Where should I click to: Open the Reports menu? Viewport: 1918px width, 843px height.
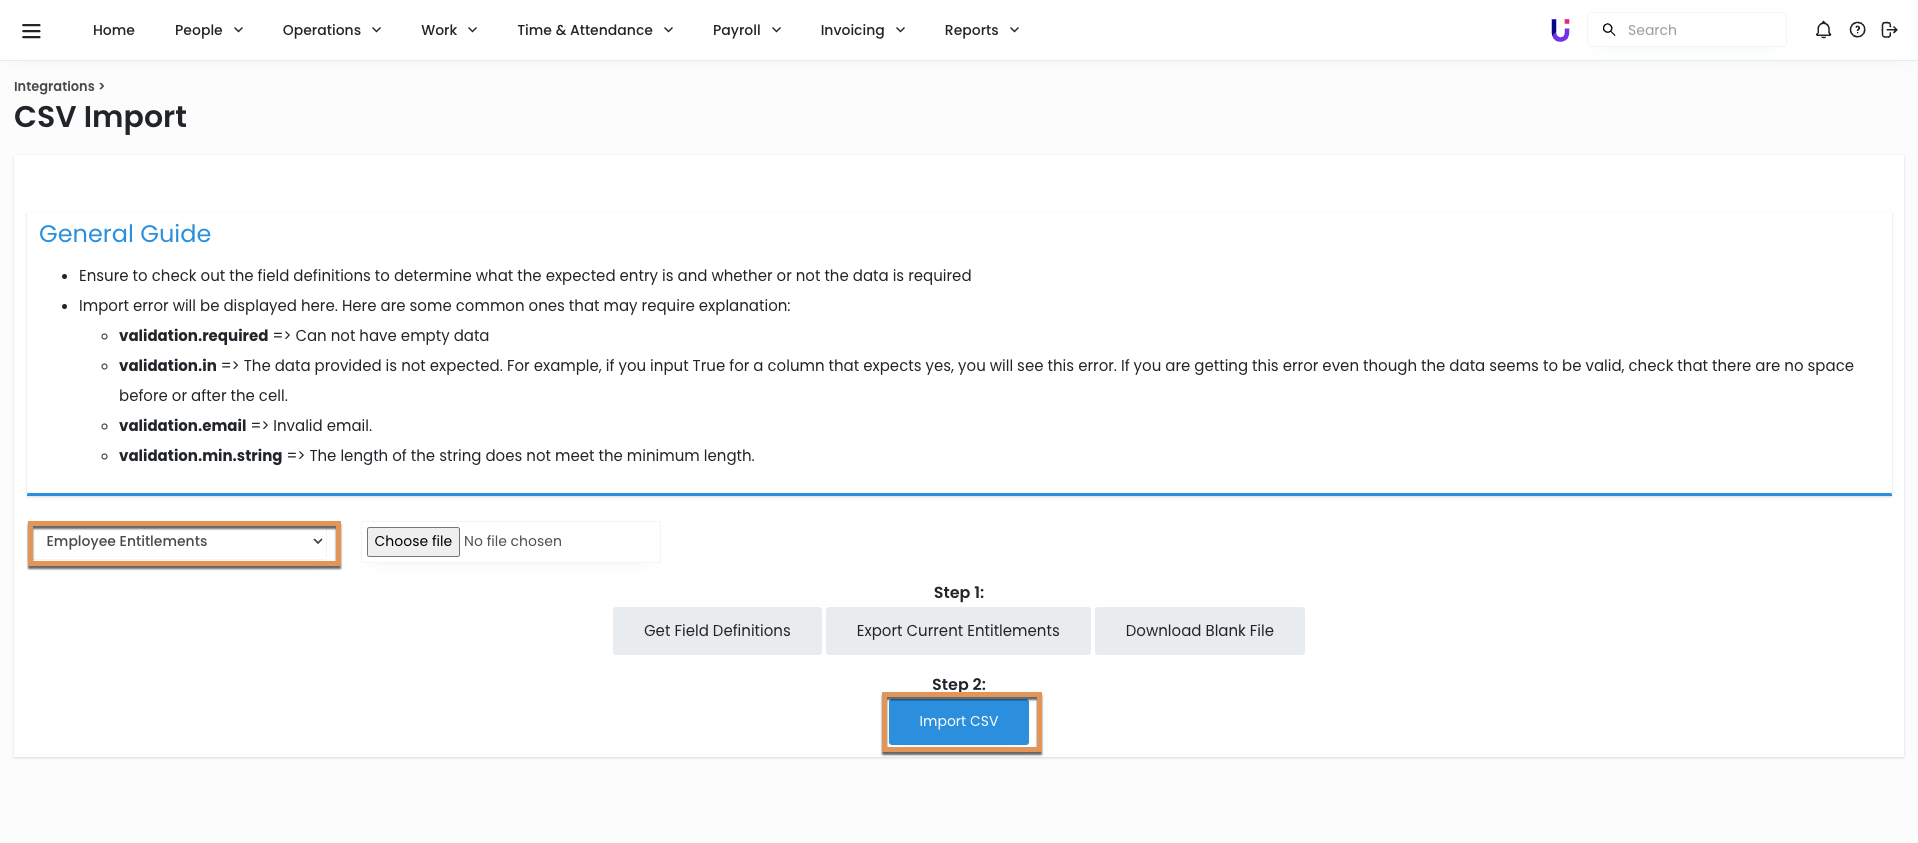pyautogui.click(x=981, y=30)
